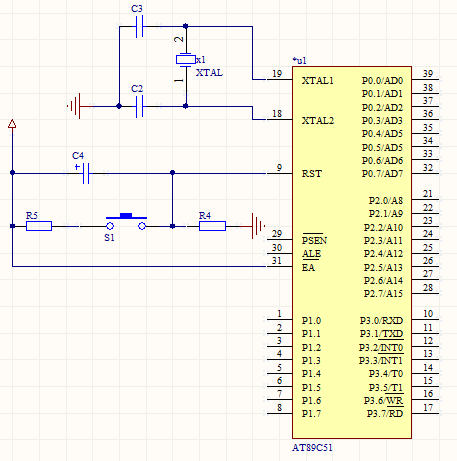Click pin label P2.7/A15
This screenshot has width=457, height=461.
pos(383,294)
